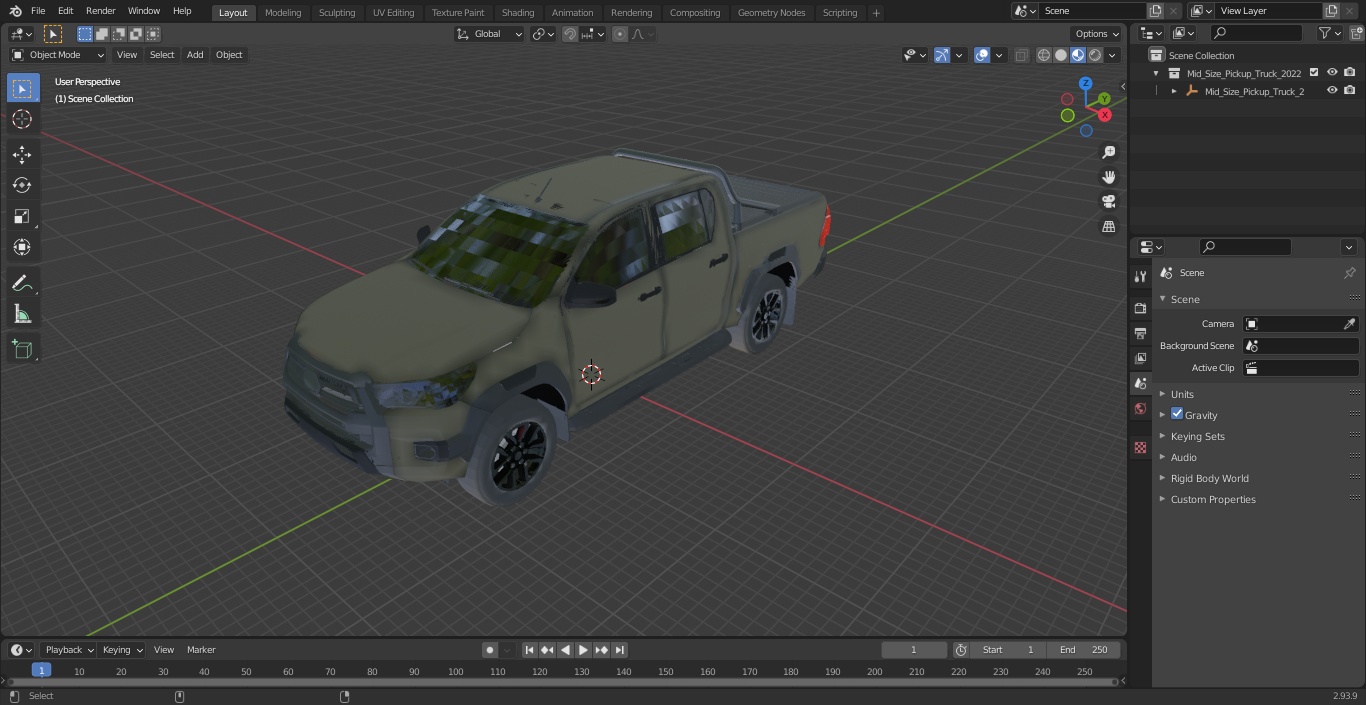Click the Start frame field
The height and width of the screenshot is (705, 1366).
tap(1008, 650)
